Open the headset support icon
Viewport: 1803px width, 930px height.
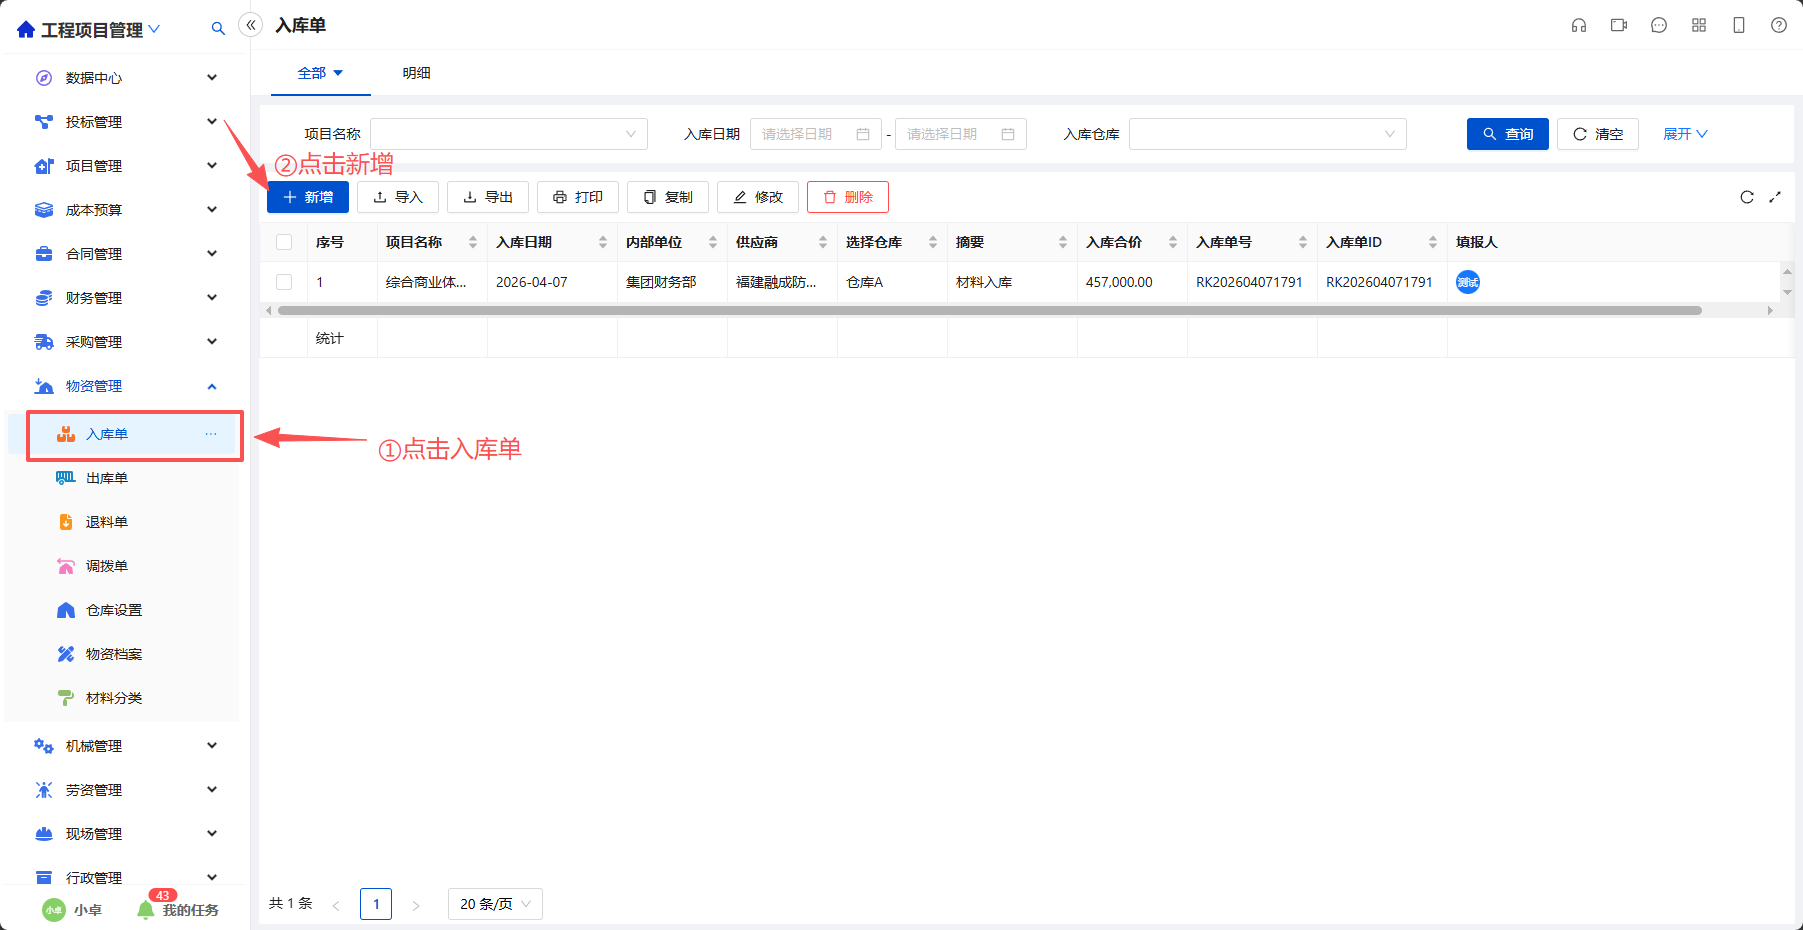click(x=1579, y=25)
